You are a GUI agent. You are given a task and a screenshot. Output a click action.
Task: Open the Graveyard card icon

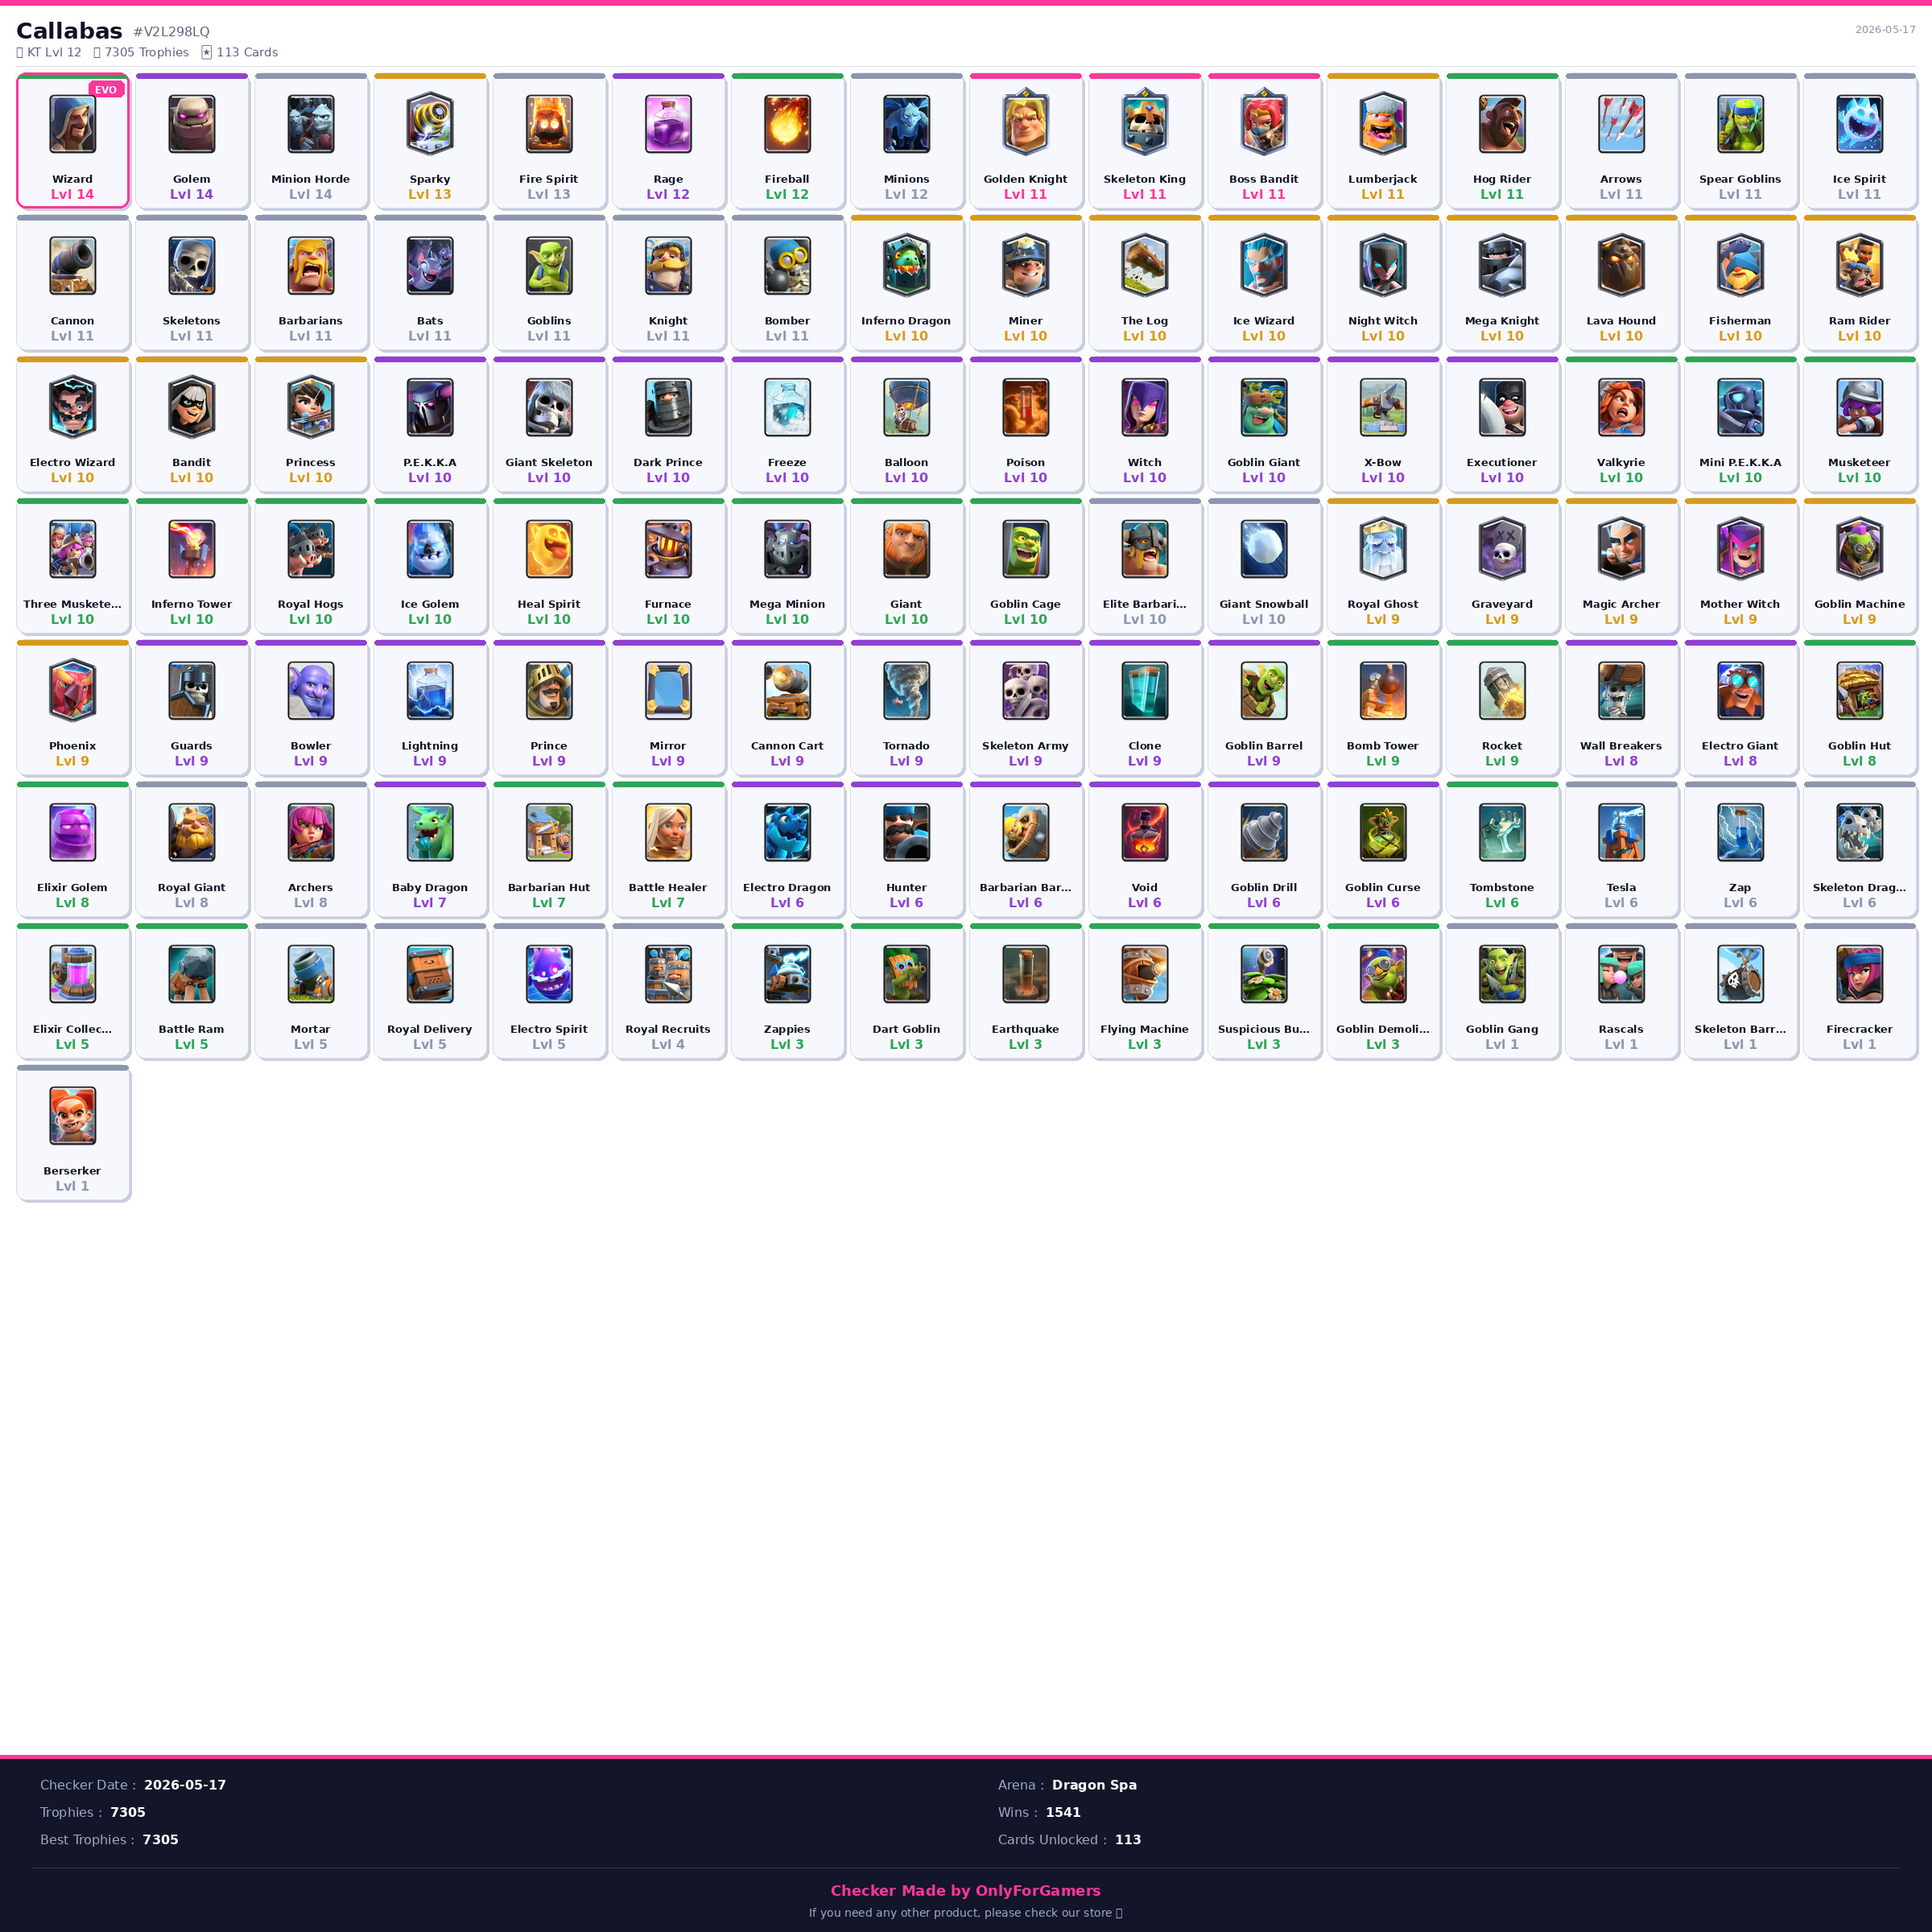coord(1502,549)
